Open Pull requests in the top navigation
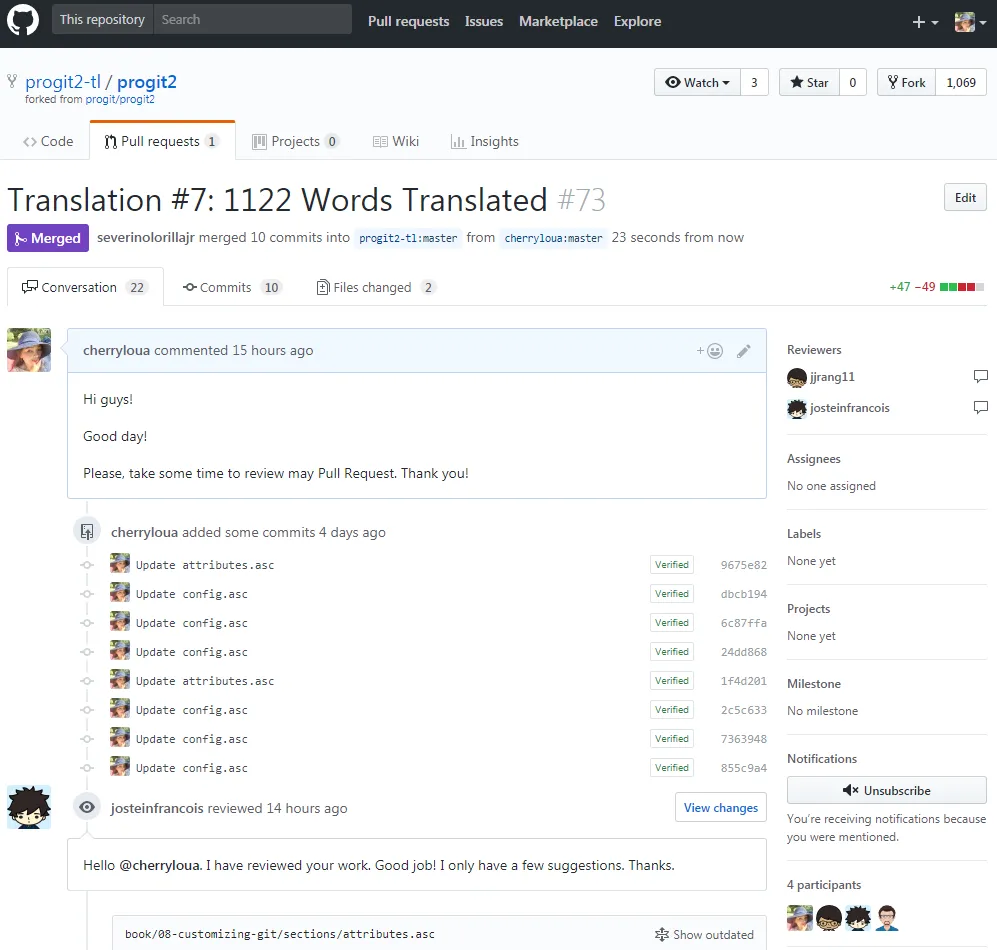 [x=408, y=21]
